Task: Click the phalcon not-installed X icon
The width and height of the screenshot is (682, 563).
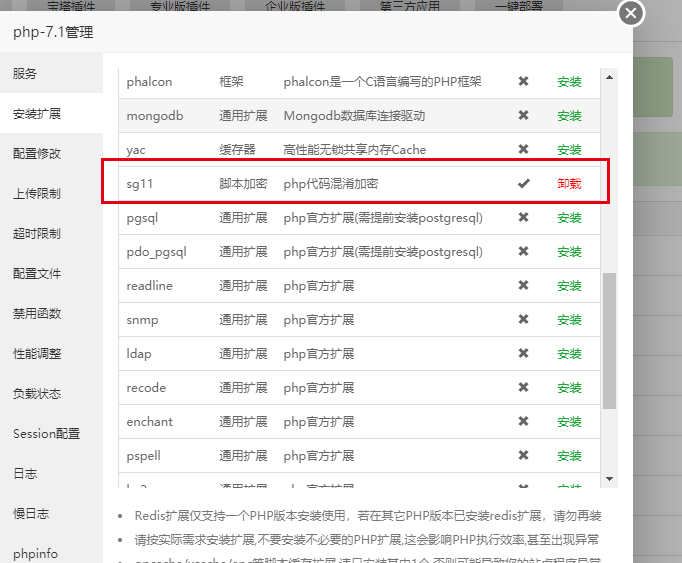Action: 523,81
